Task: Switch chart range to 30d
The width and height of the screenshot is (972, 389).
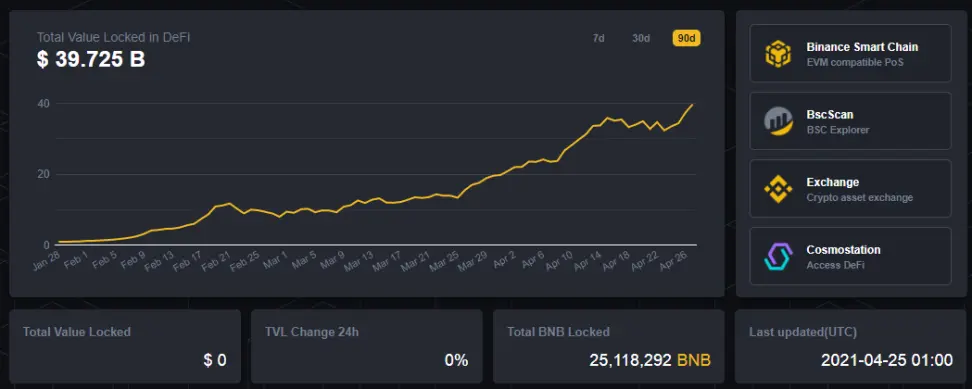Action: tap(641, 38)
